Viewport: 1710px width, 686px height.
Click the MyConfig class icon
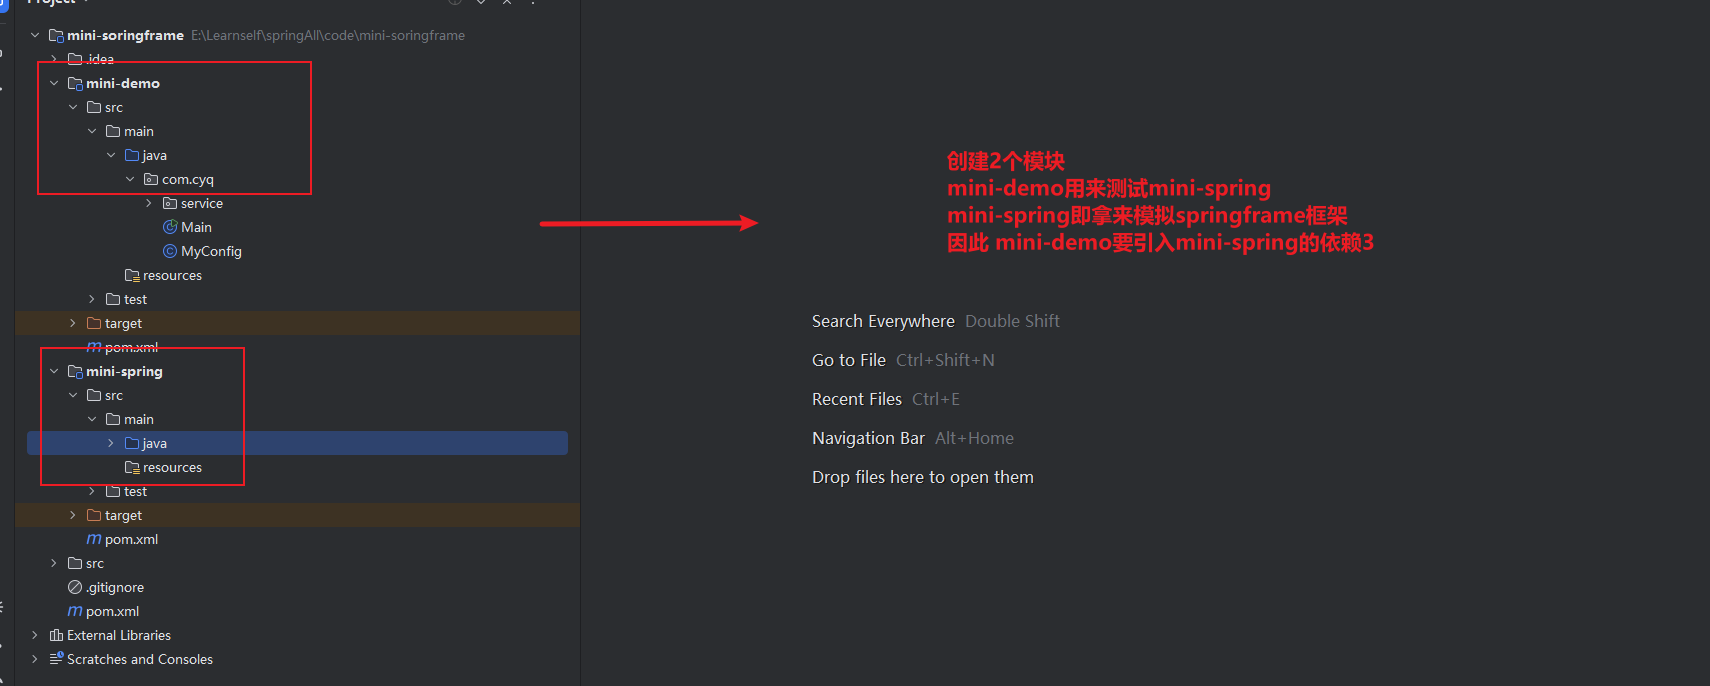coord(170,251)
